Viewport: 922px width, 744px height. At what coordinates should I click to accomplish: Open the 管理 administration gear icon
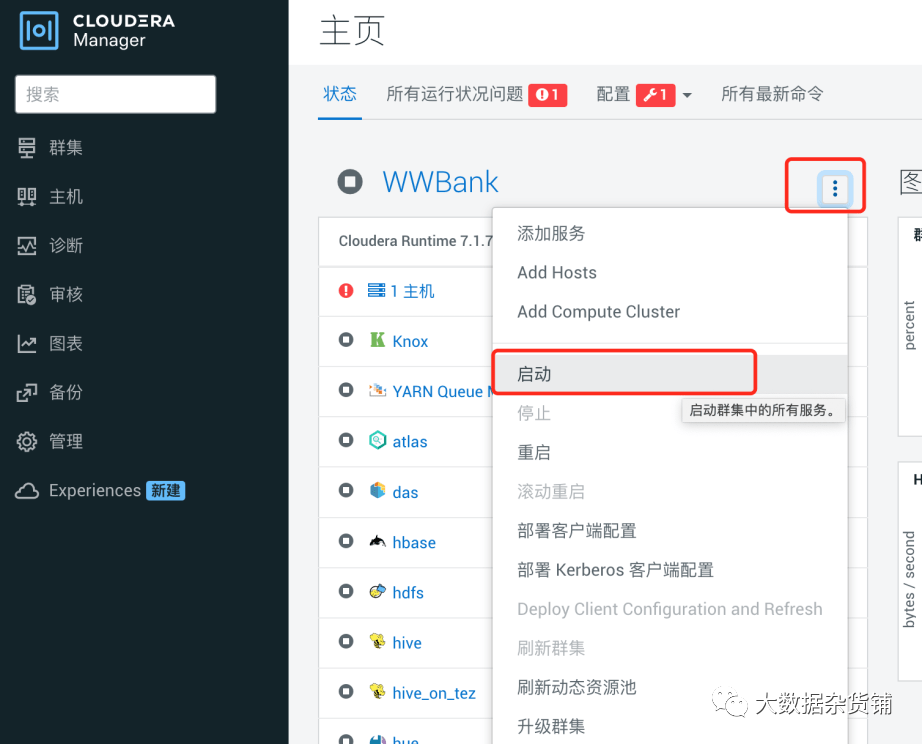pyautogui.click(x=26, y=441)
